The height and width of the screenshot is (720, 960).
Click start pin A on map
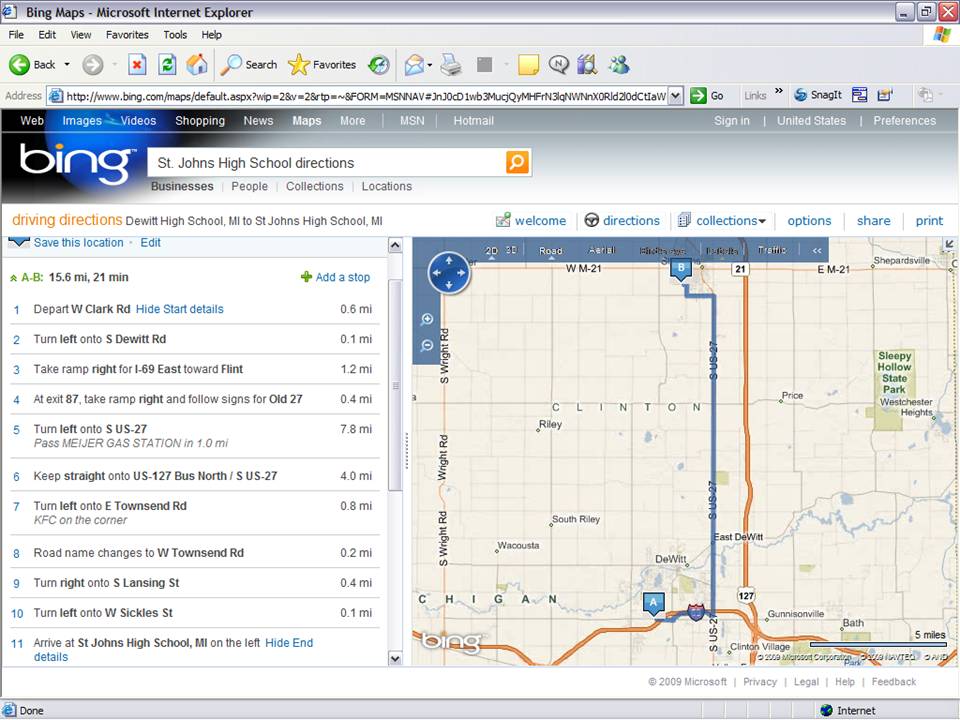pyautogui.click(x=653, y=604)
